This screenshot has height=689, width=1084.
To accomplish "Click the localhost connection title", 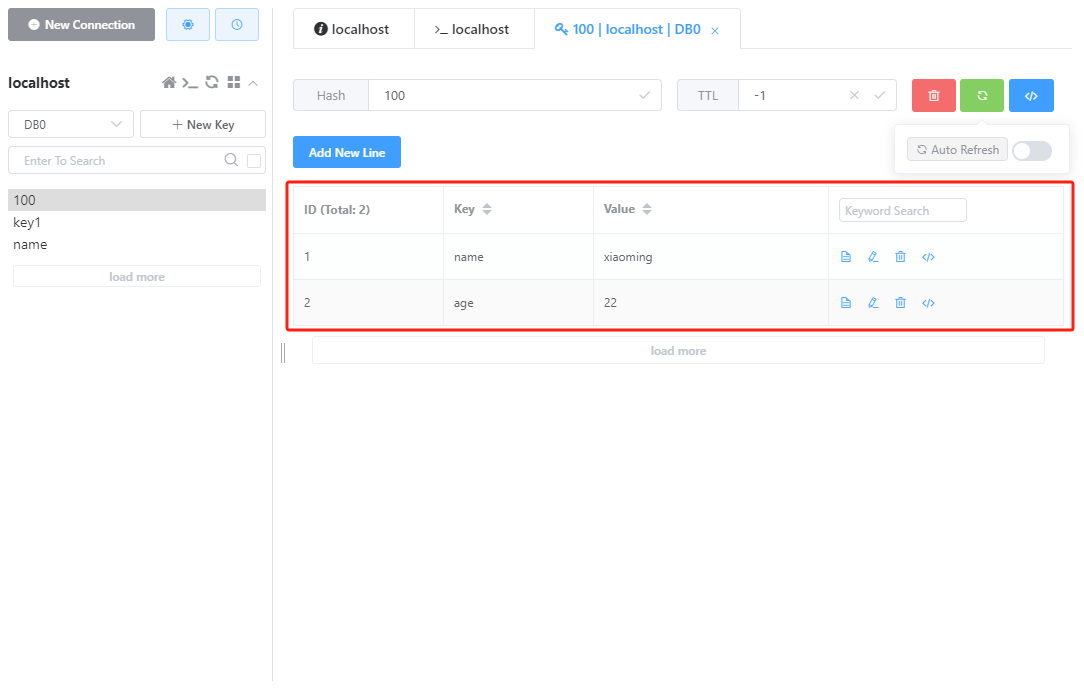I will [x=39, y=83].
